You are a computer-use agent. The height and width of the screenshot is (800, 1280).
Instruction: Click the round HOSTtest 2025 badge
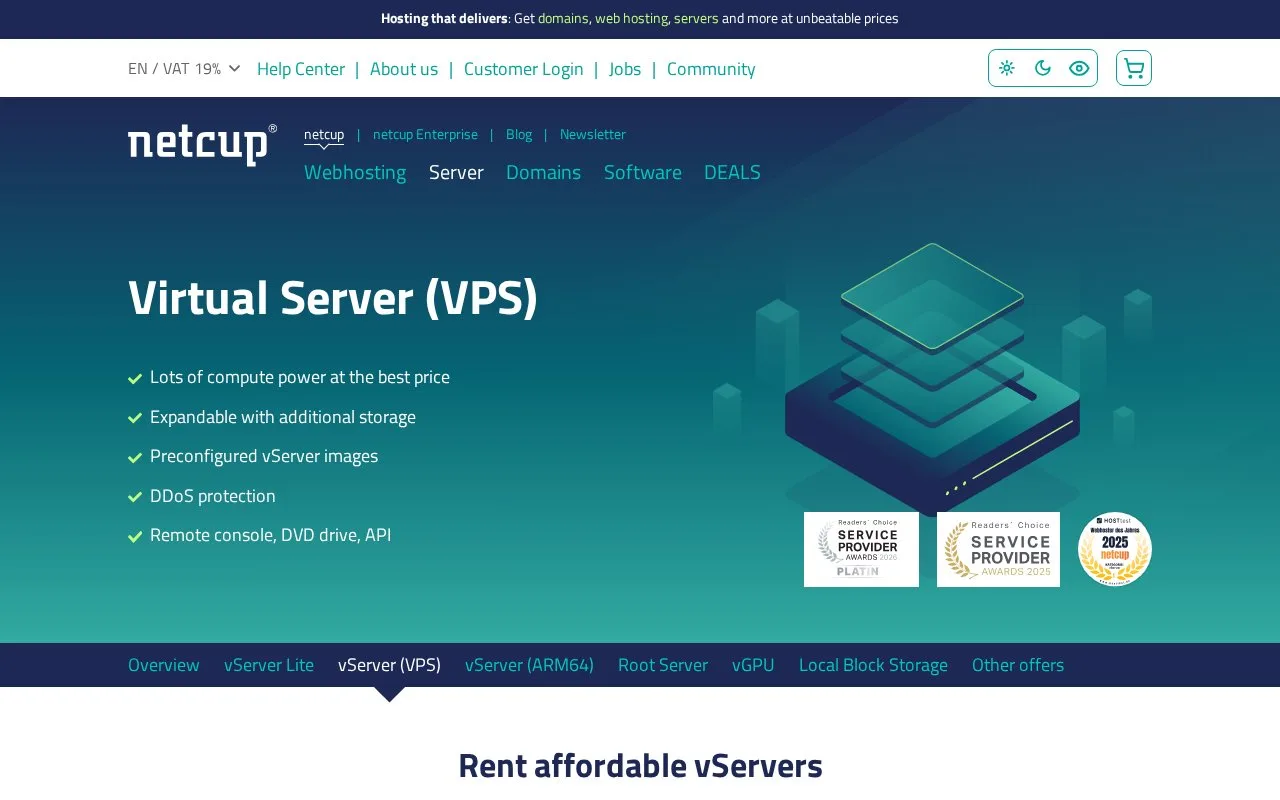pyautogui.click(x=1115, y=549)
